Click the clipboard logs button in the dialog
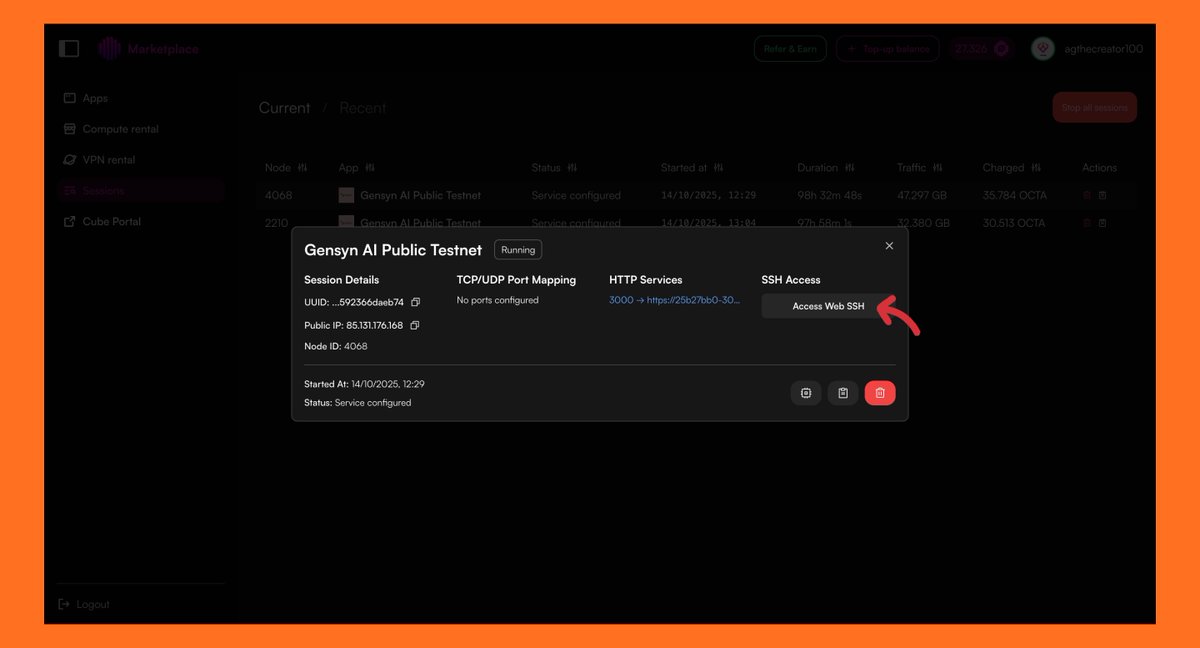The height and width of the screenshot is (648, 1200). point(843,393)
